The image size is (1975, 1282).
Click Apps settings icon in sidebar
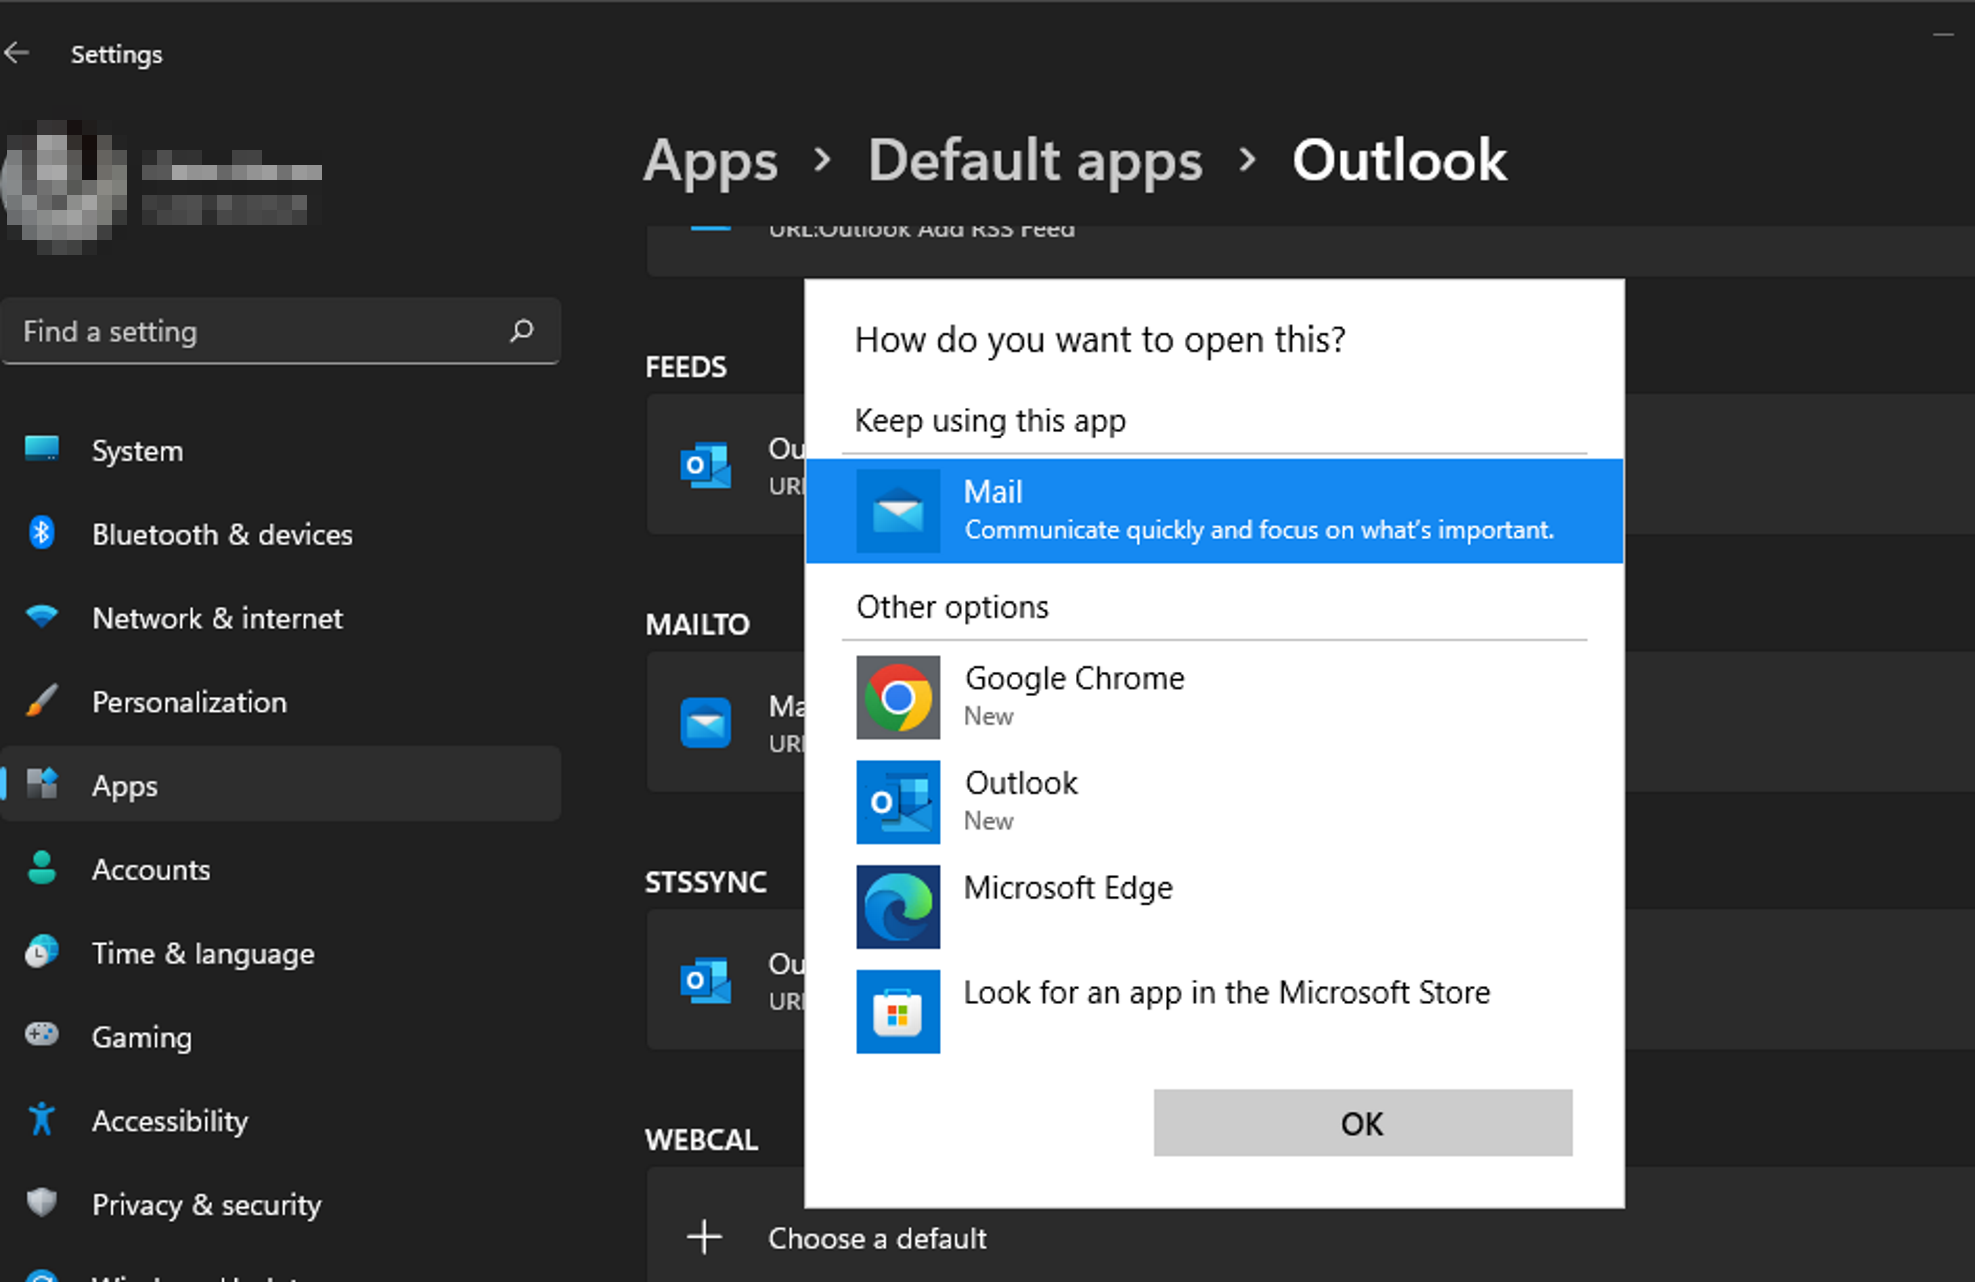pyautogui.click(x=43, y=784)
